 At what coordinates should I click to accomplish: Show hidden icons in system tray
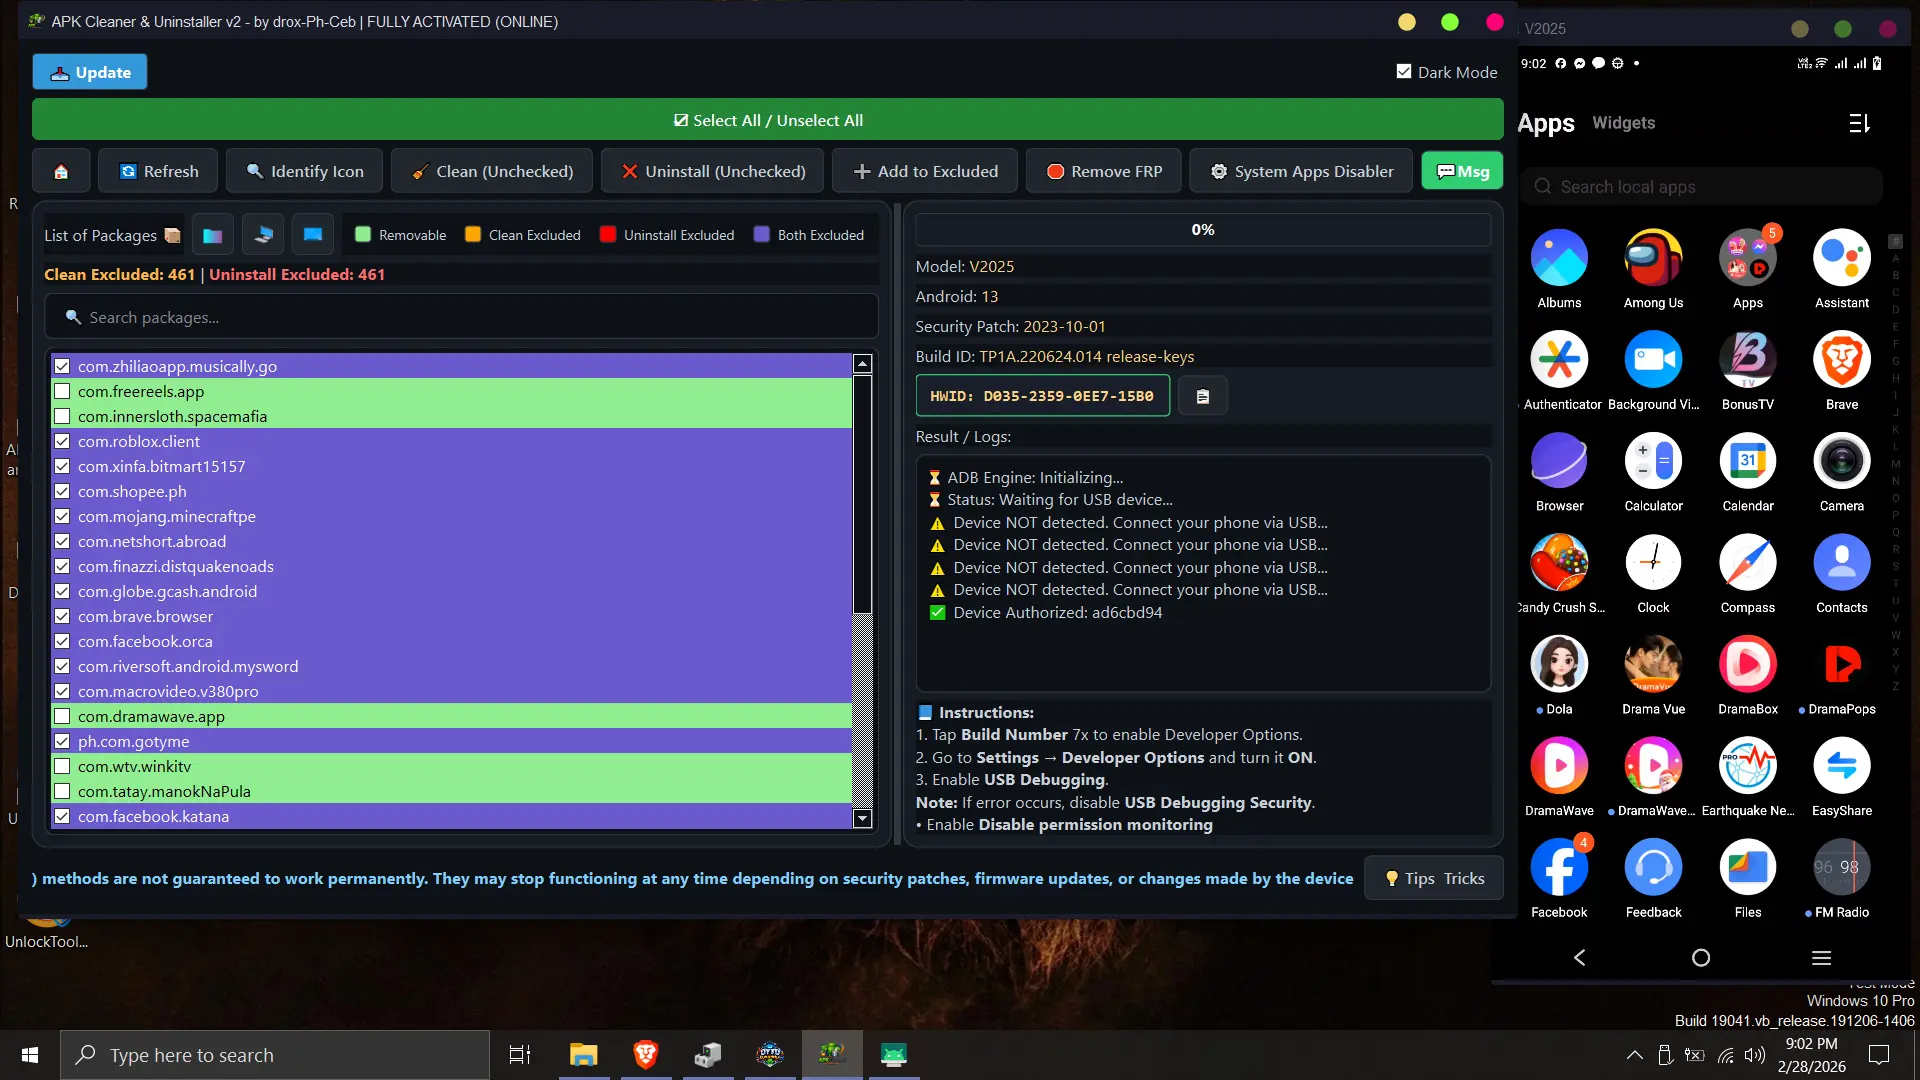1634,1054
